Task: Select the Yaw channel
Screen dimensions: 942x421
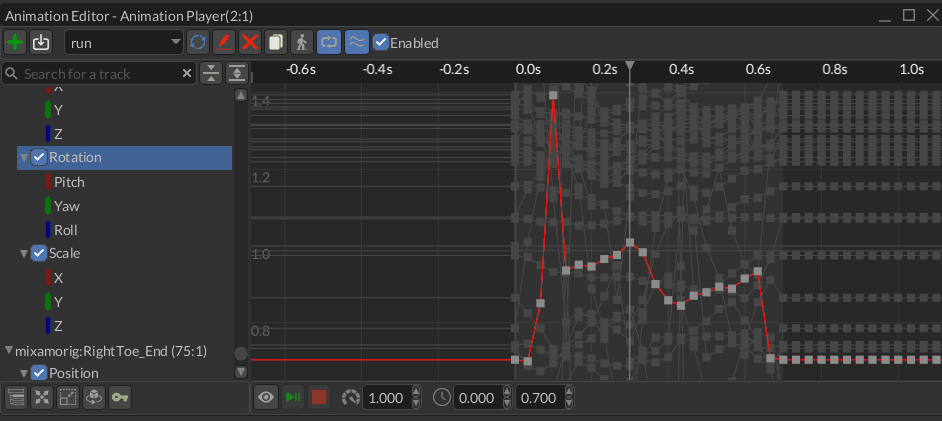Action: click(67, 206)
